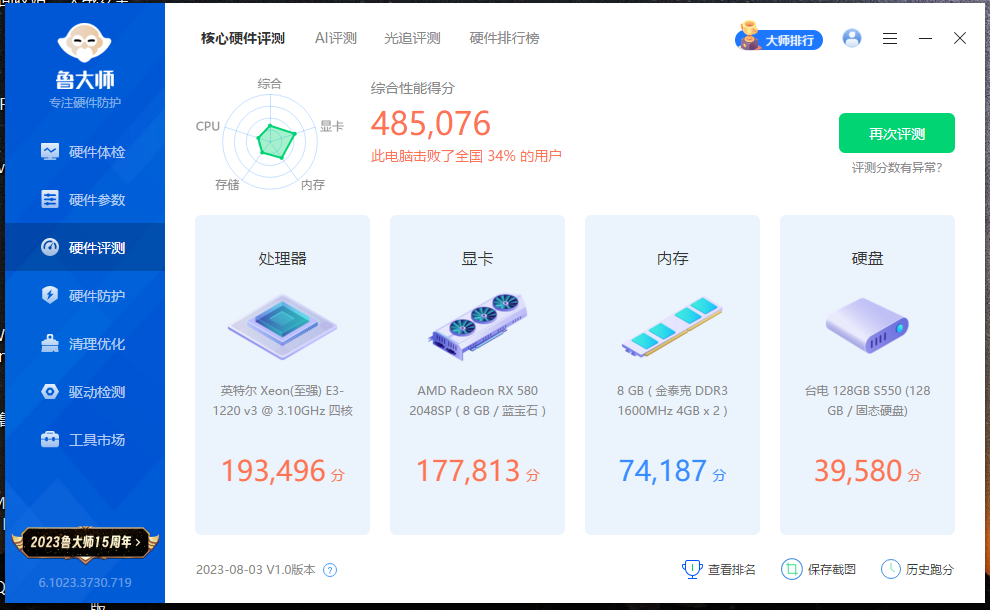
Task: Open the hamburger main menu
Action: click(x=890, y=39)
